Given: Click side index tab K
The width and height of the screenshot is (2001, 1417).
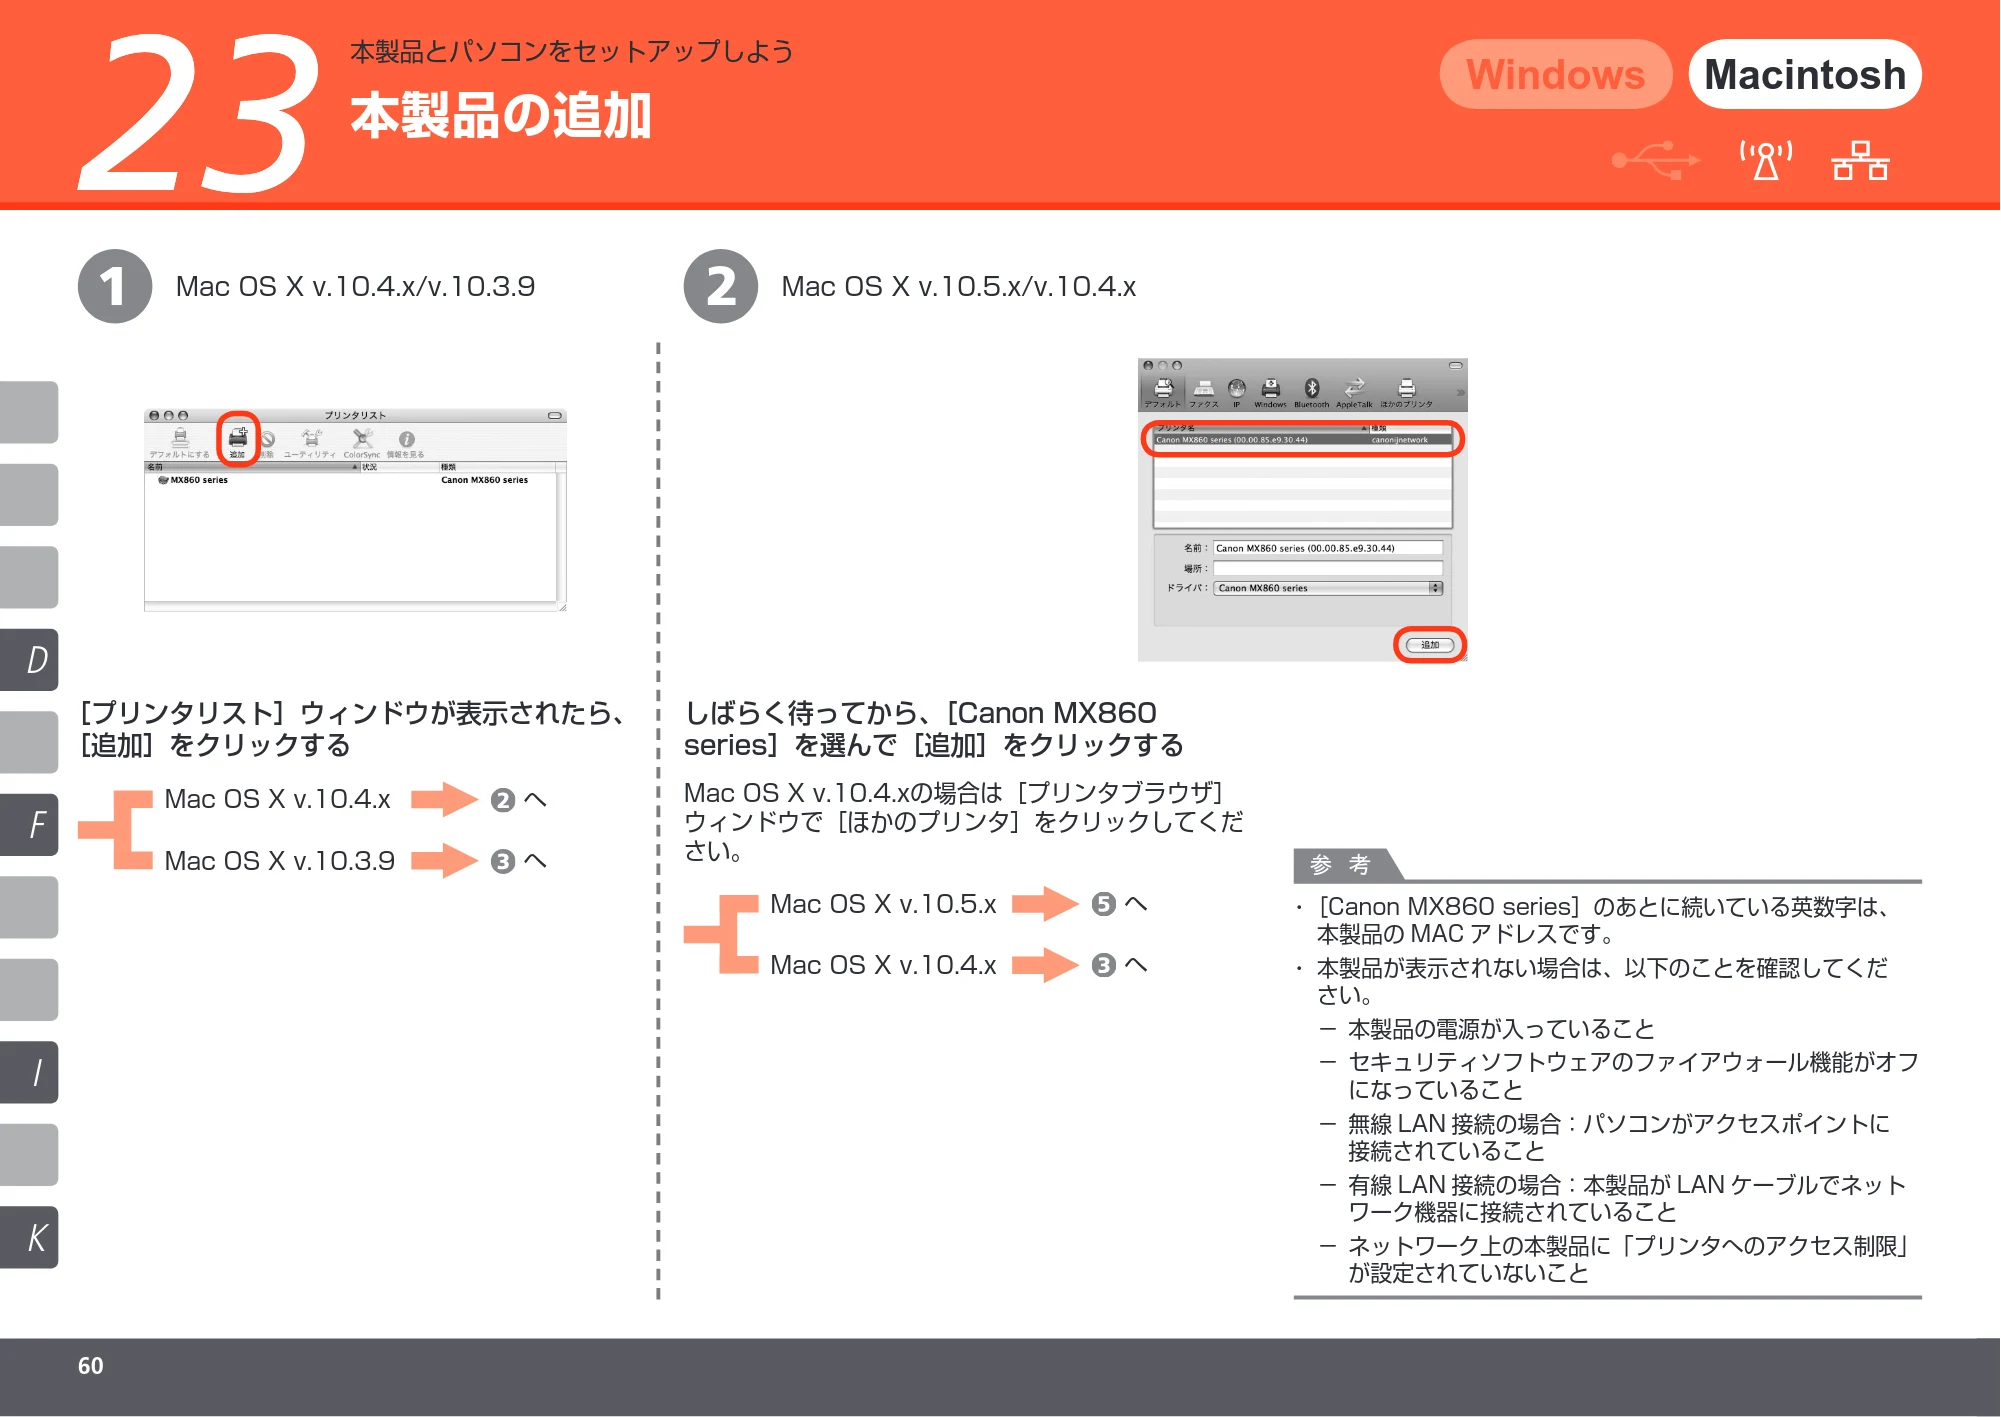Looking at the screenshot, I should pos(29,1238).
